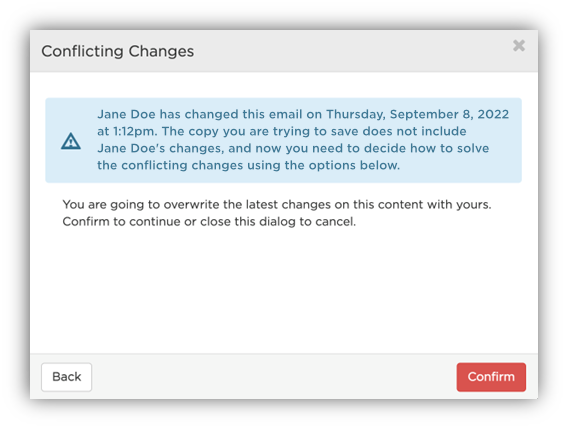Click the footer area between Back and Confirm

(274, 377)
